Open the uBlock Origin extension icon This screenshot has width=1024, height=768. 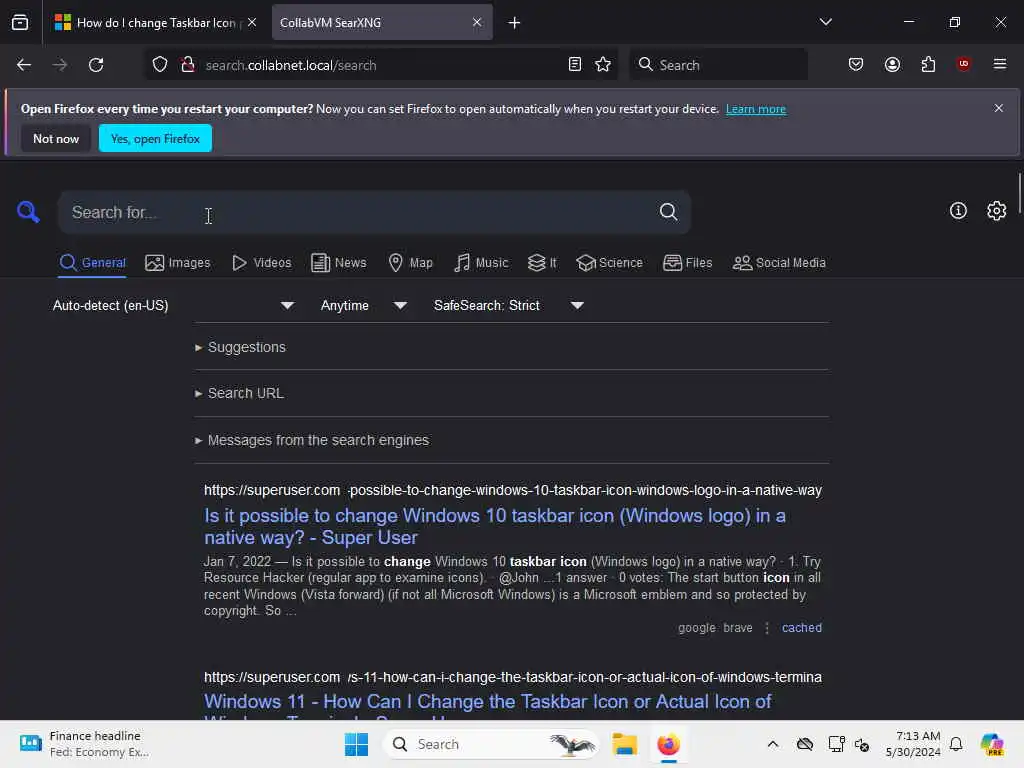963,64
